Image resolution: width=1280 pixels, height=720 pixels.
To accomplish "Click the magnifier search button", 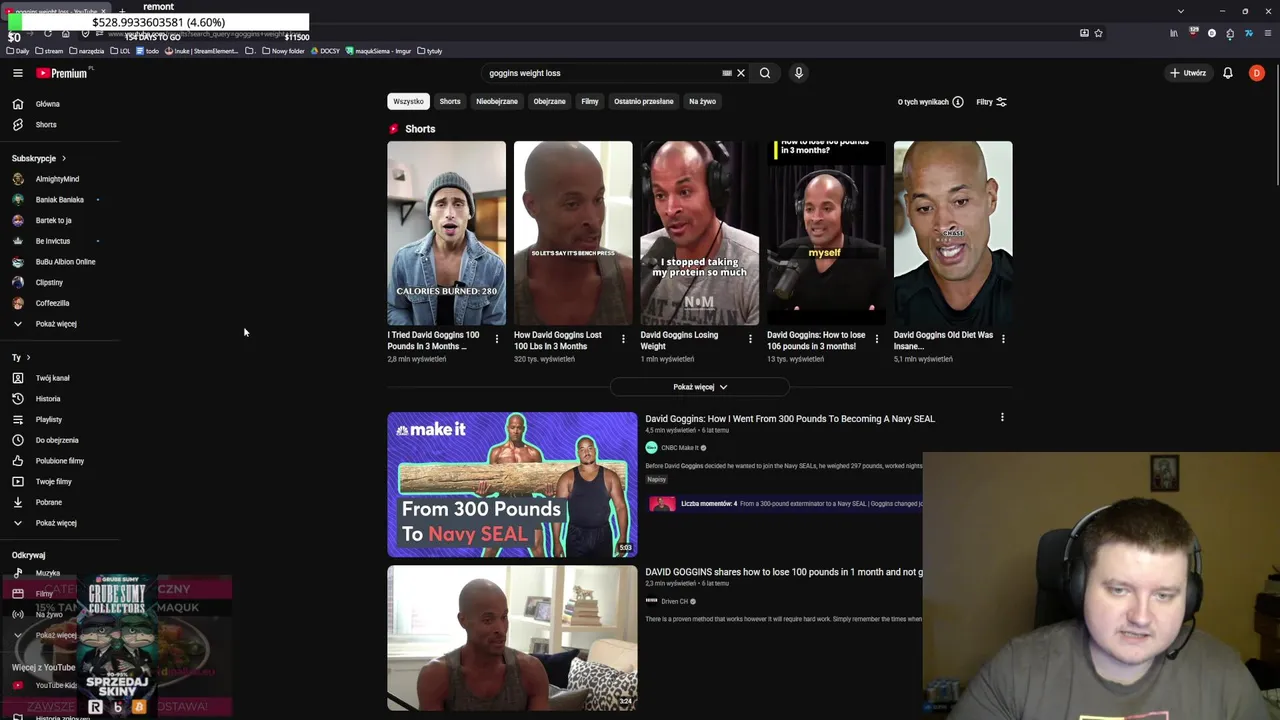I will click(765, 73).
